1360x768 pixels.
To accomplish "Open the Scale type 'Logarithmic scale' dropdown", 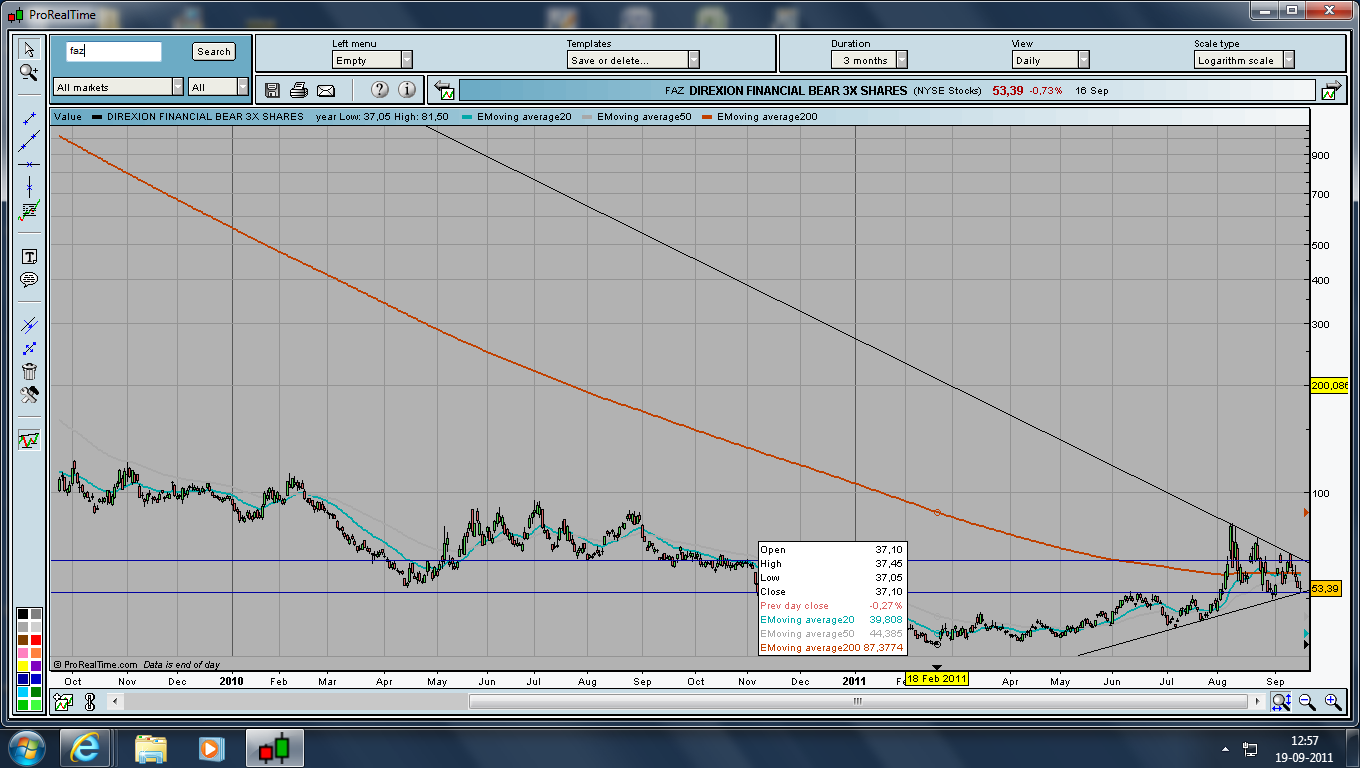I will click(x=1244, y=60).
